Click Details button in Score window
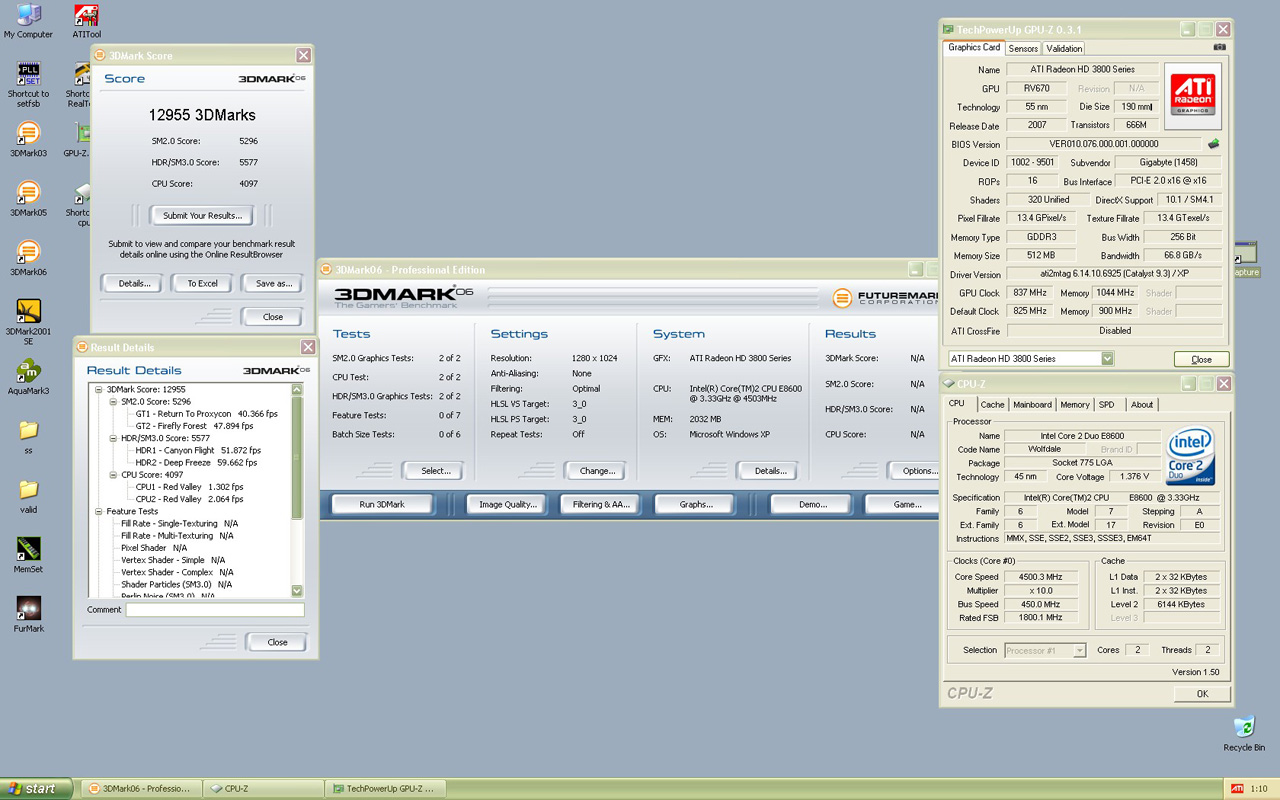 (134, 283)
